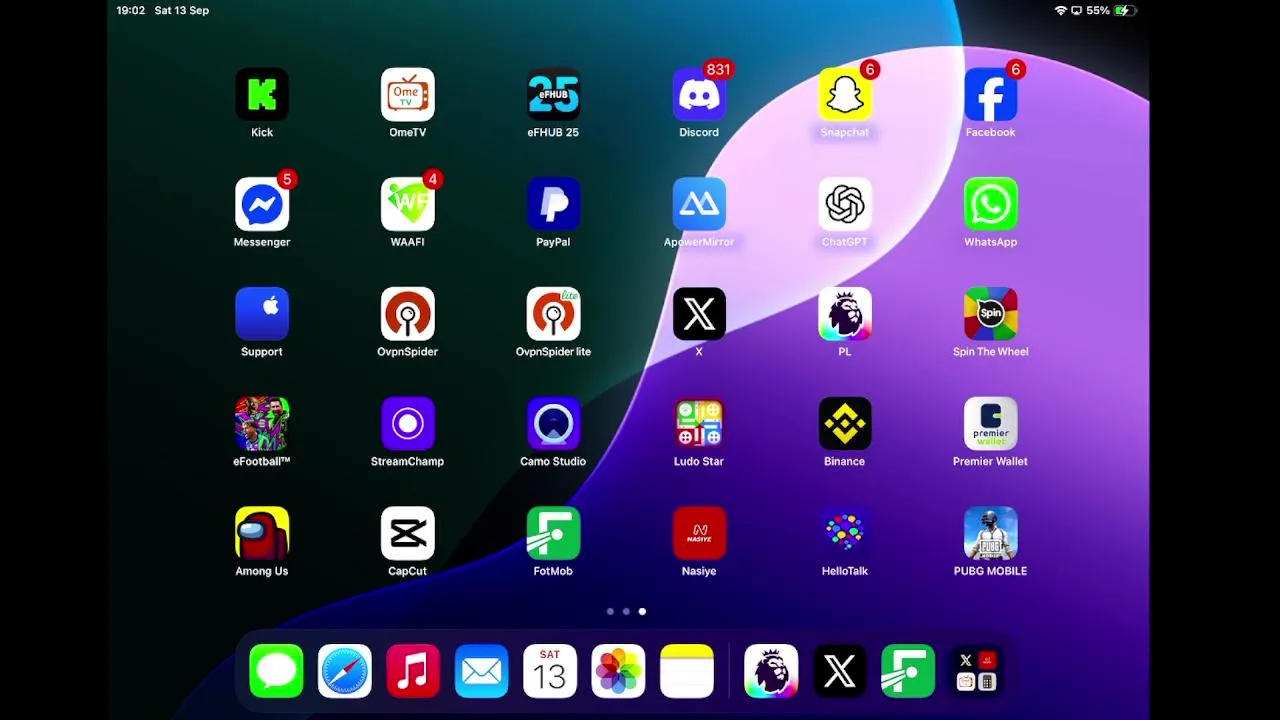1280x720 pixels.
Task: Open the Kick app
Action: (262, 95)
